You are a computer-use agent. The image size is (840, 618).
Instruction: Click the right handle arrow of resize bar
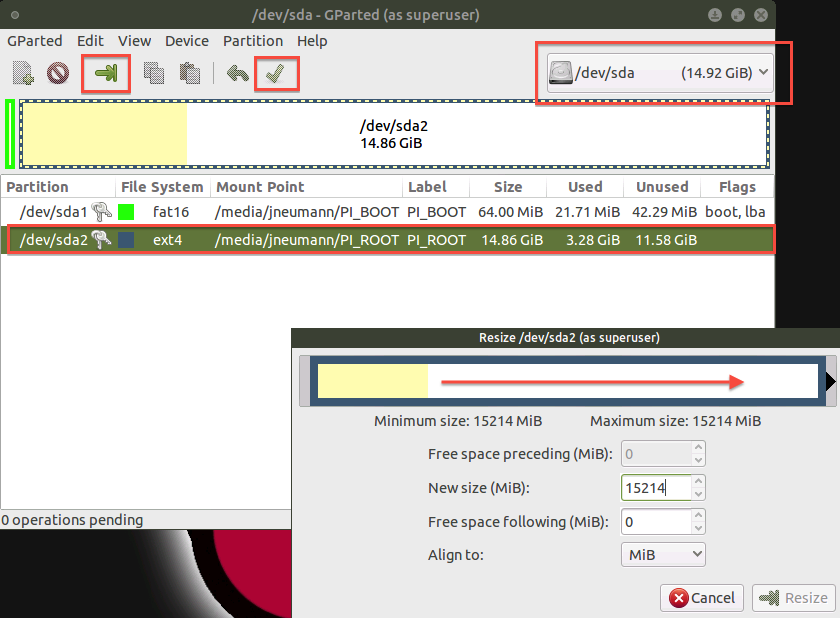(831, 381)
